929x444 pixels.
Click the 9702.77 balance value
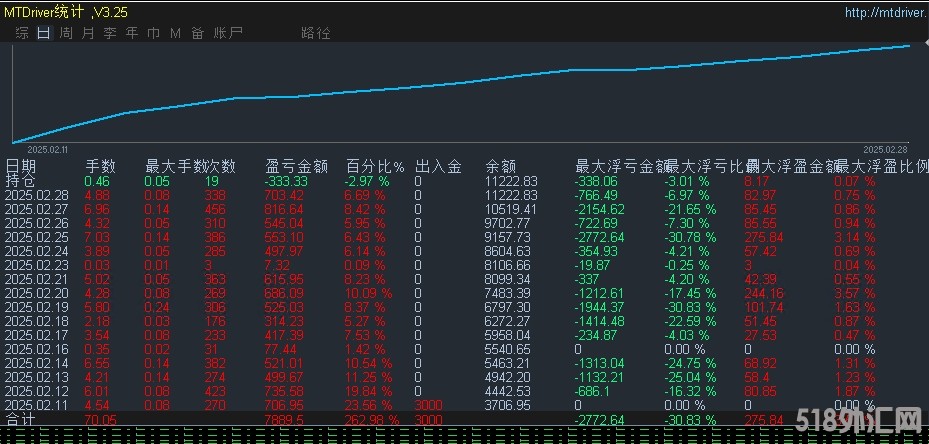click(508, 223)
